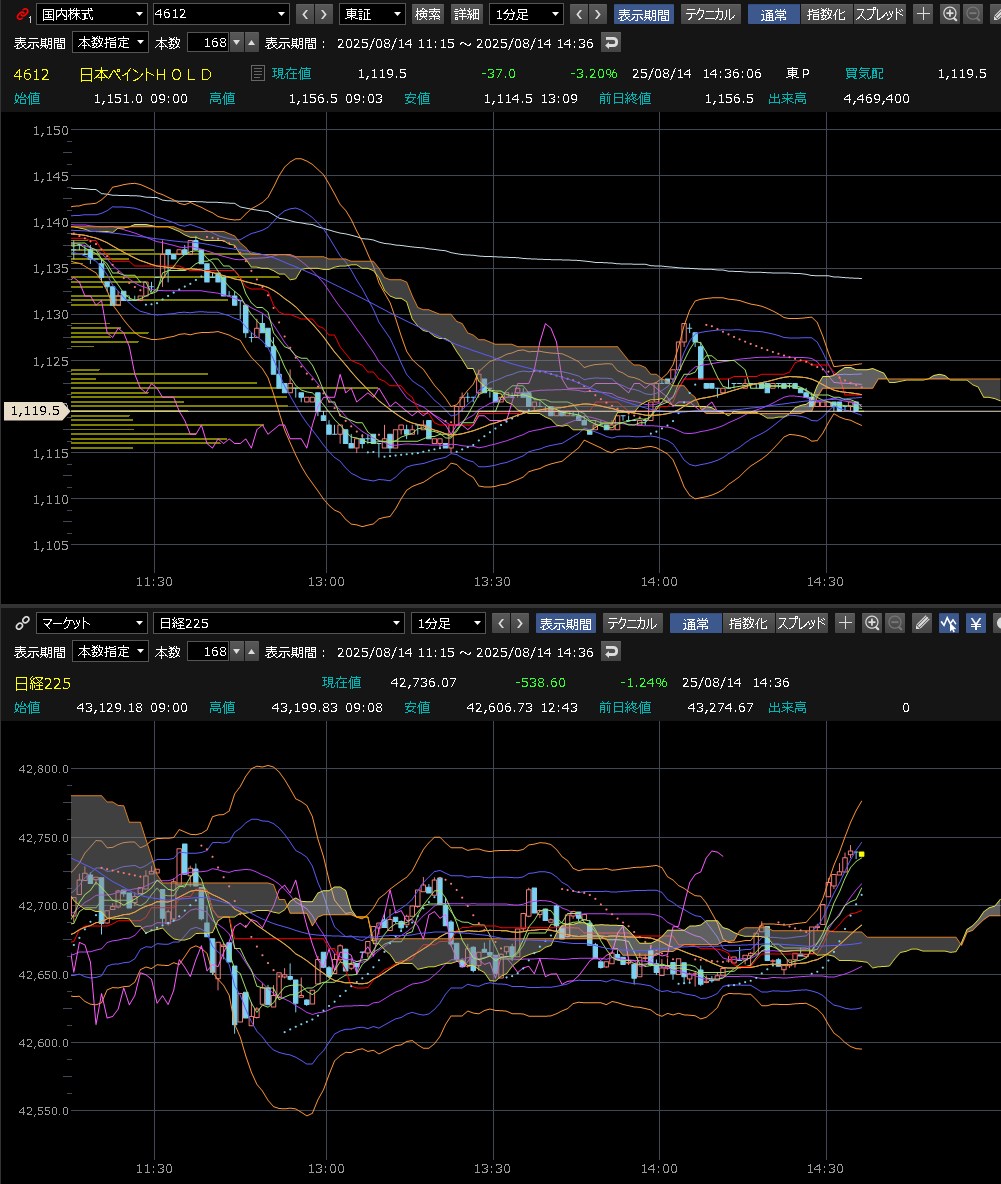This screenshot has height=1184, width=1001.
Task: Select 指数化 mode in the bottom chart
Action: click(748, 624)
